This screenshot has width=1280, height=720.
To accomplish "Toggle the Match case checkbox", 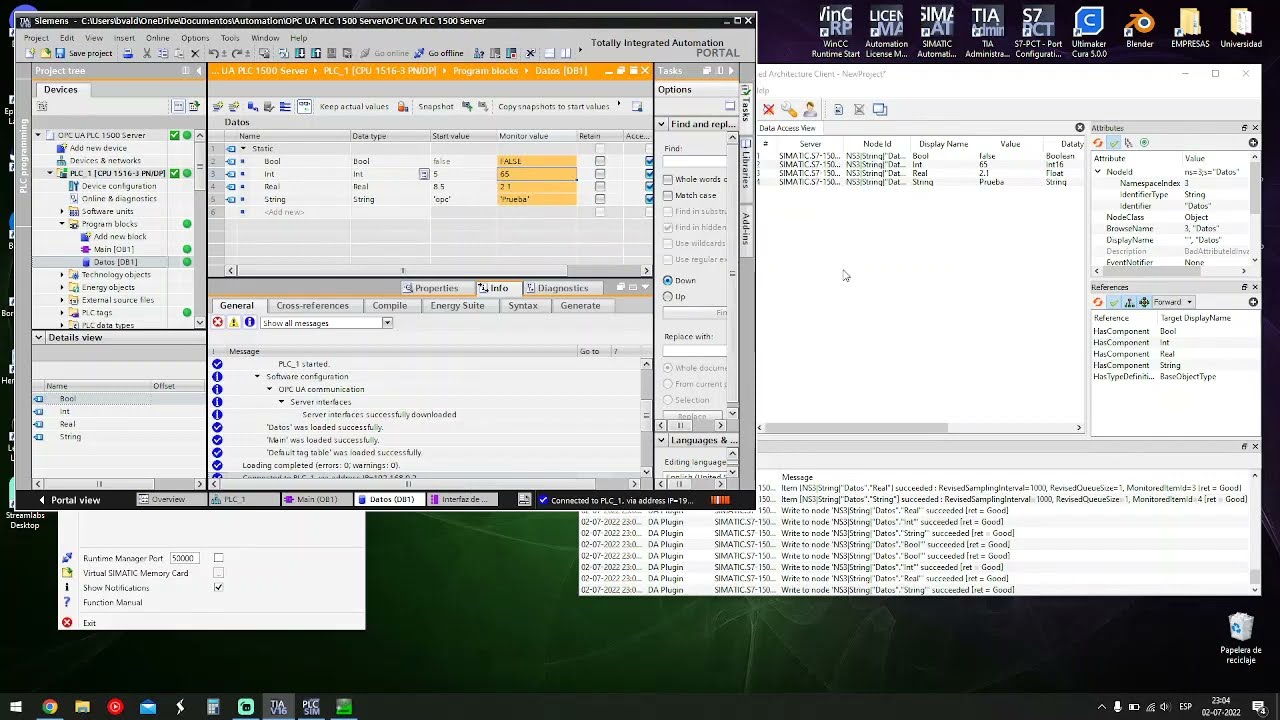I will 668,195.
